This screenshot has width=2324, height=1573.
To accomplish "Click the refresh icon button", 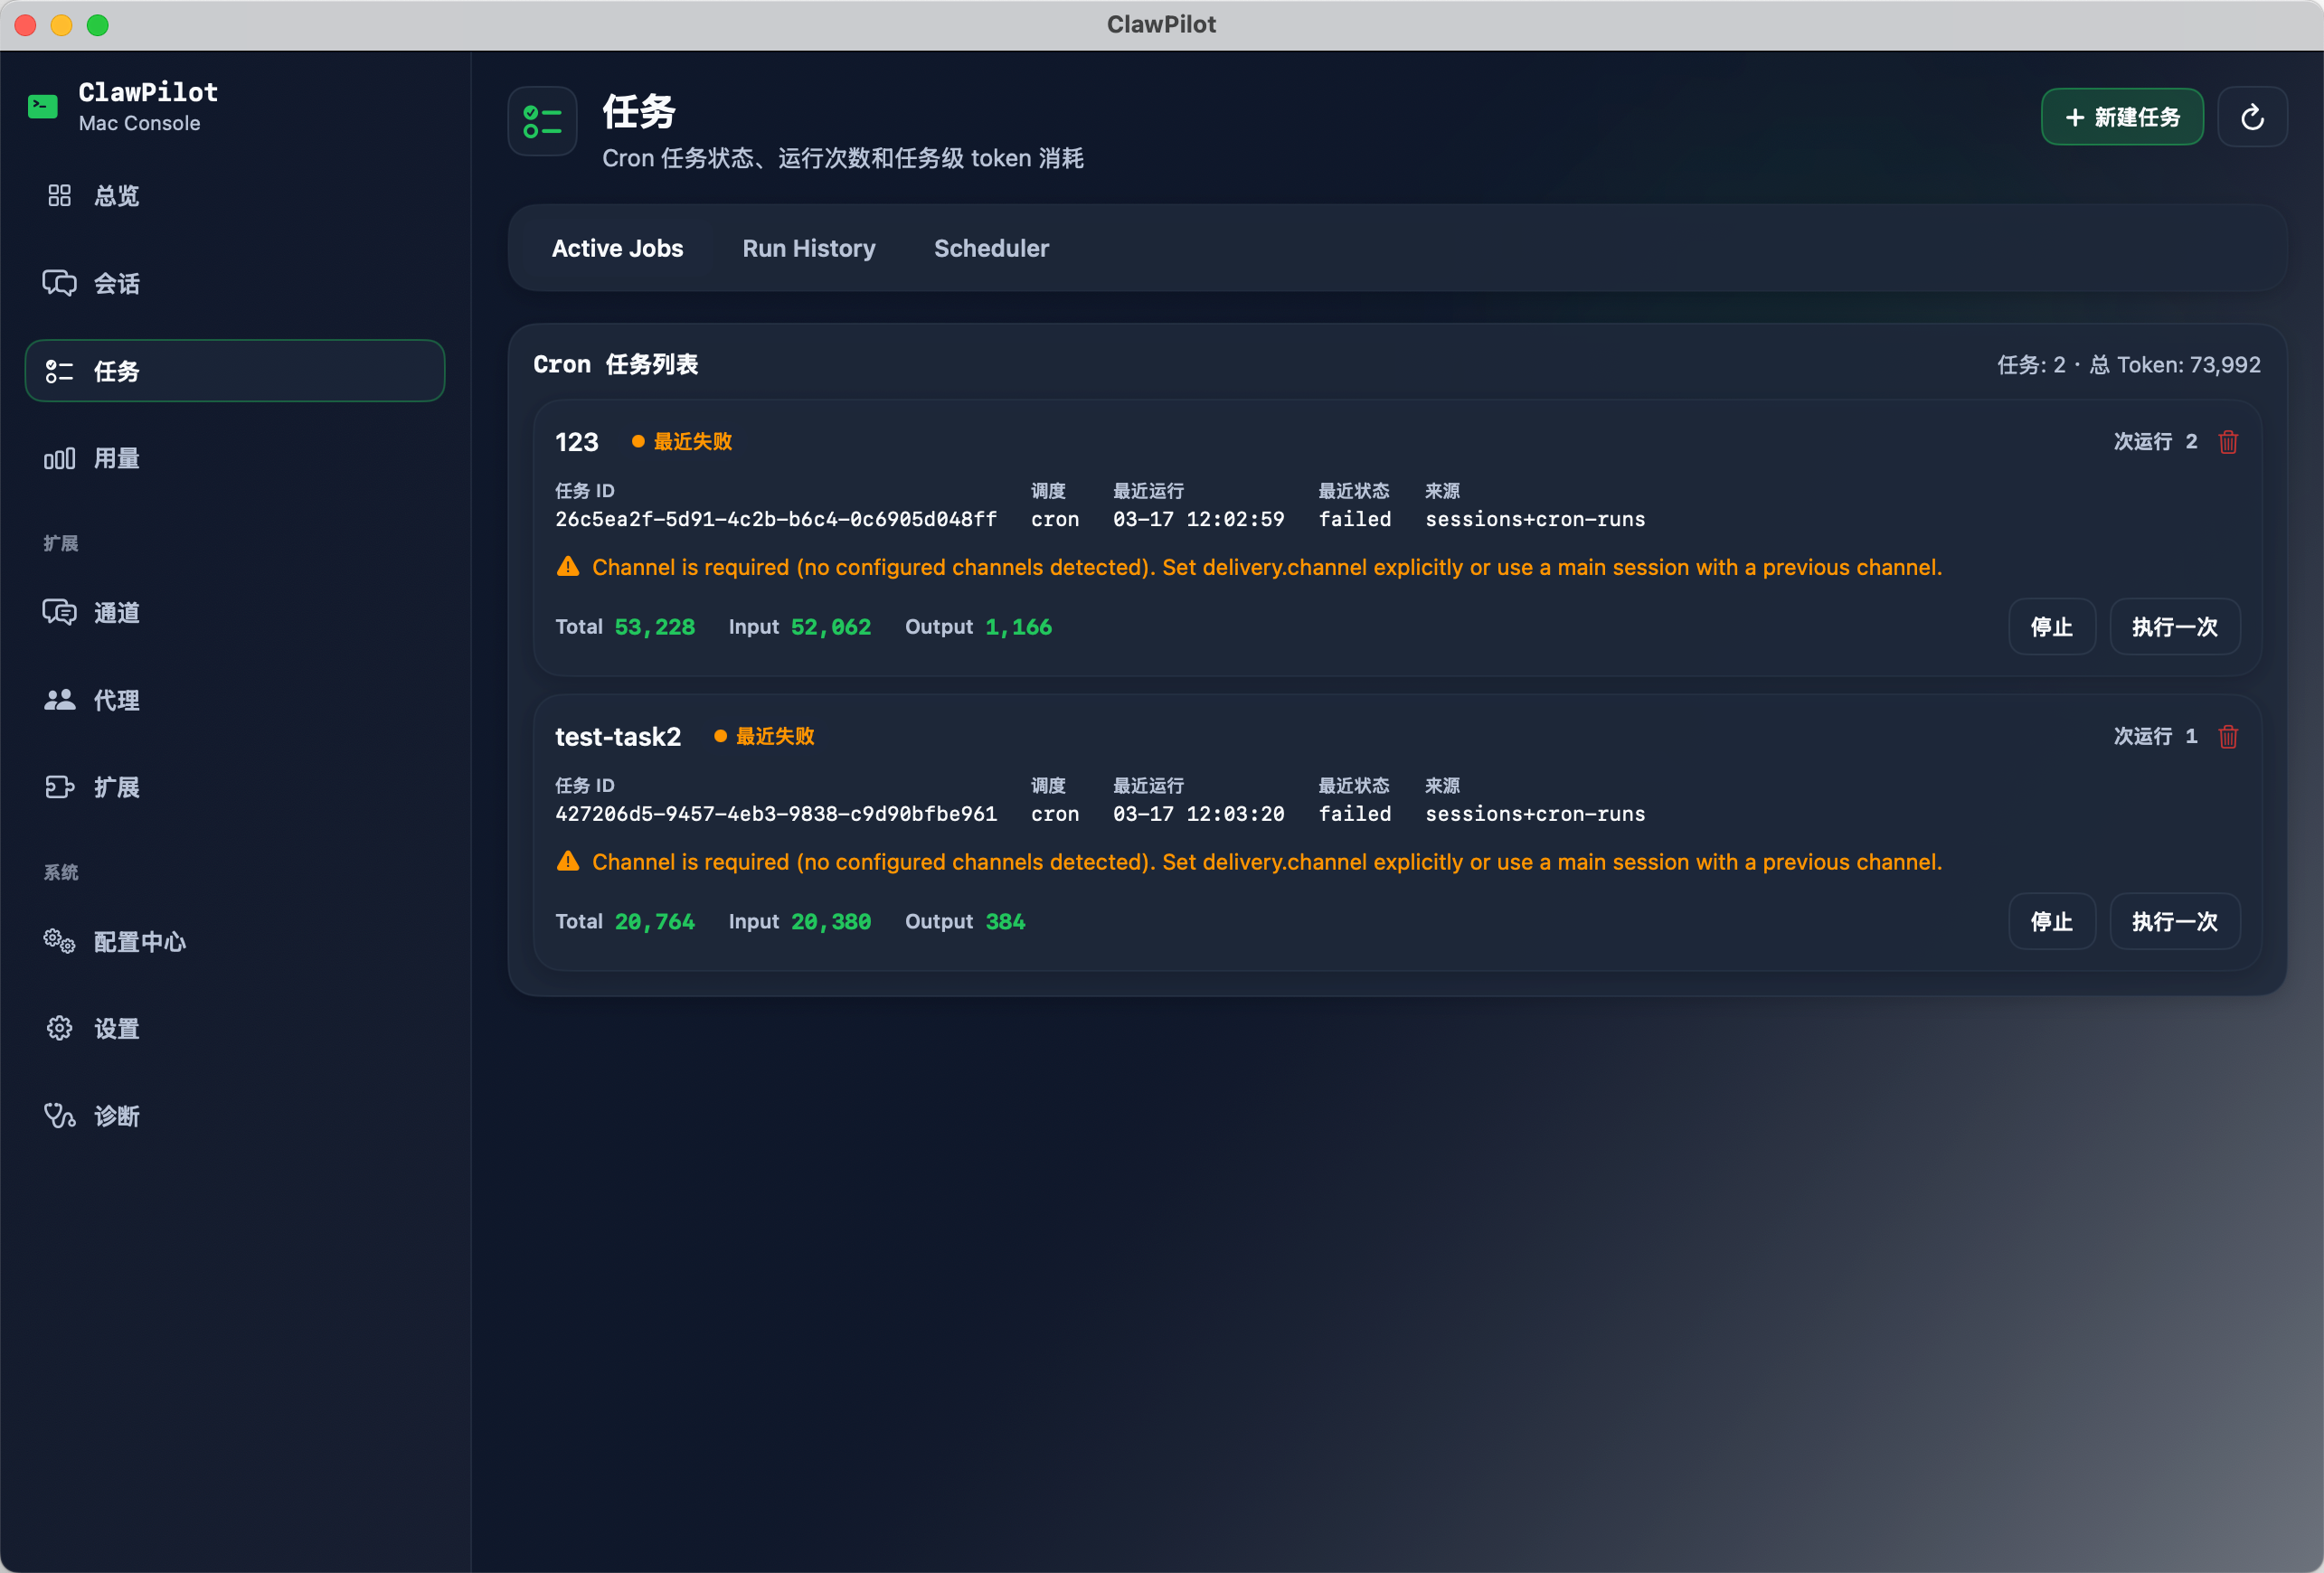I will click(x=2252, y=117).
